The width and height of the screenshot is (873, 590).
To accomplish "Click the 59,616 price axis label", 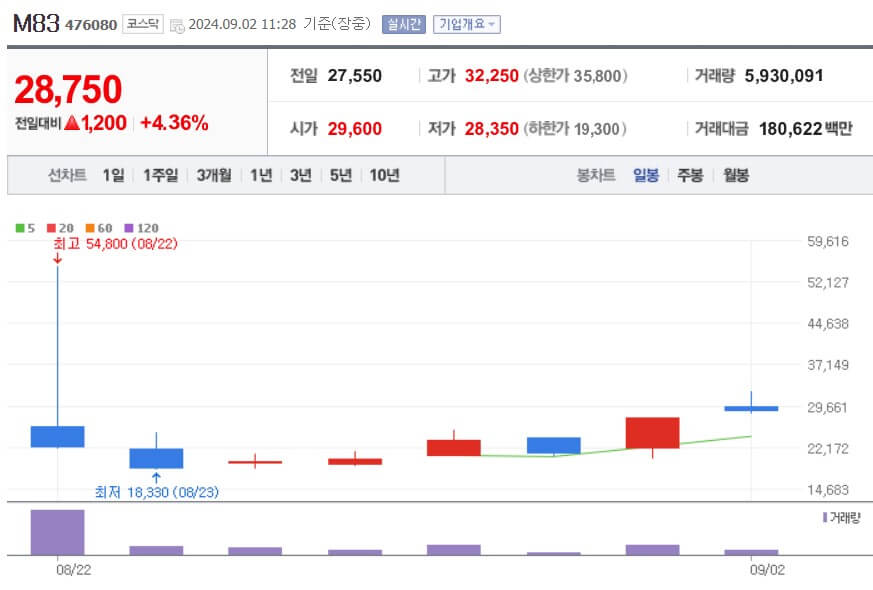I will [828, 242].
